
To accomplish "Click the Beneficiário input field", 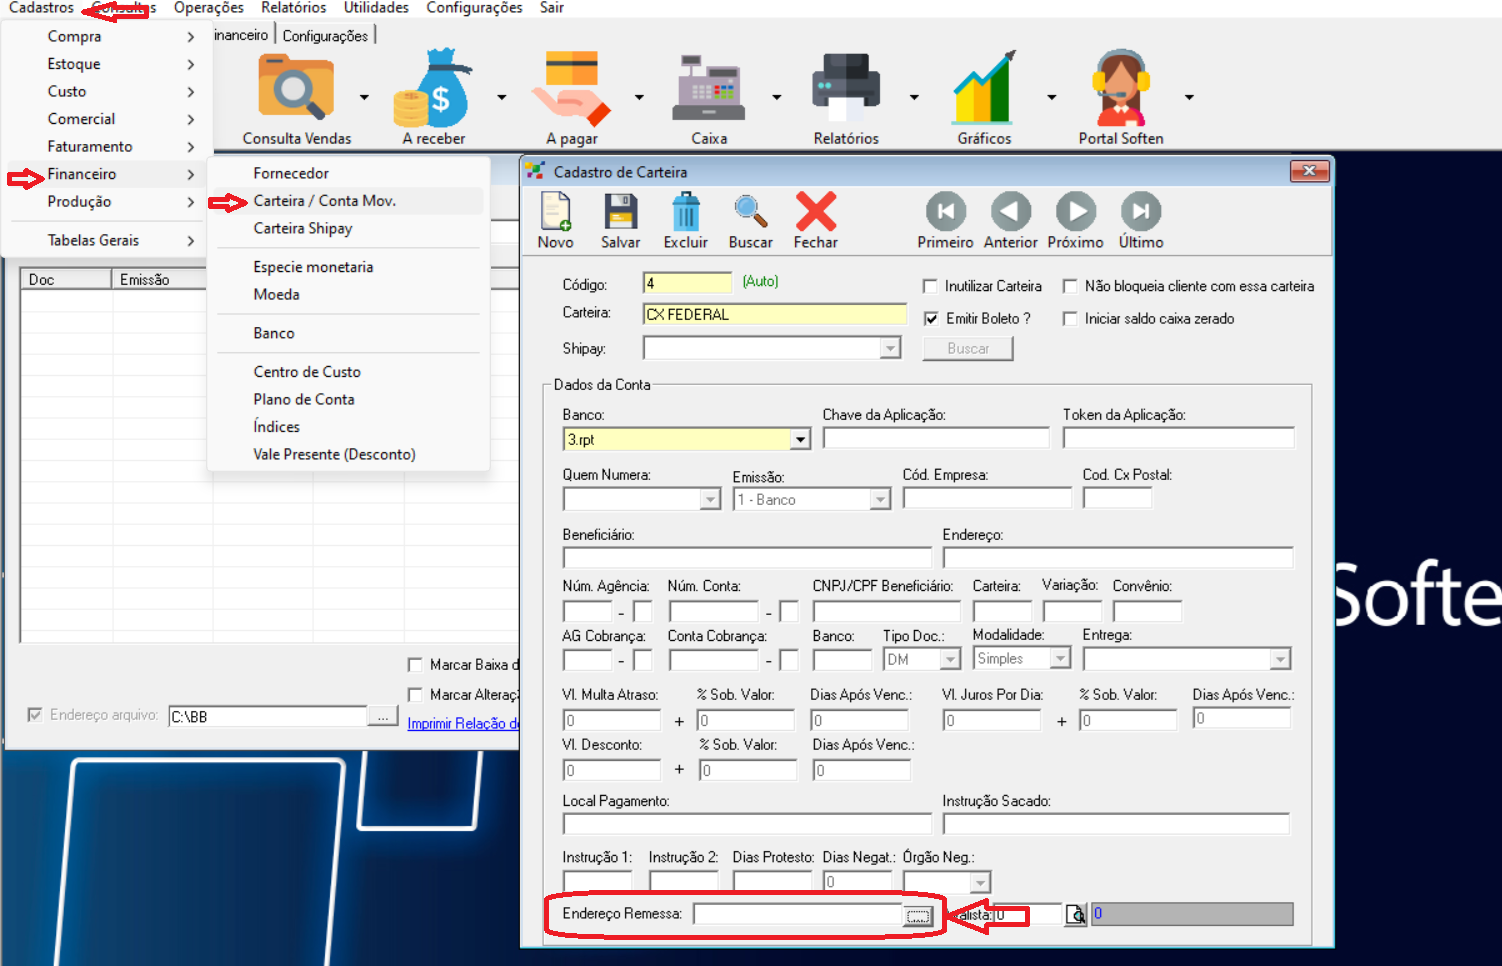I will point(747,557).
